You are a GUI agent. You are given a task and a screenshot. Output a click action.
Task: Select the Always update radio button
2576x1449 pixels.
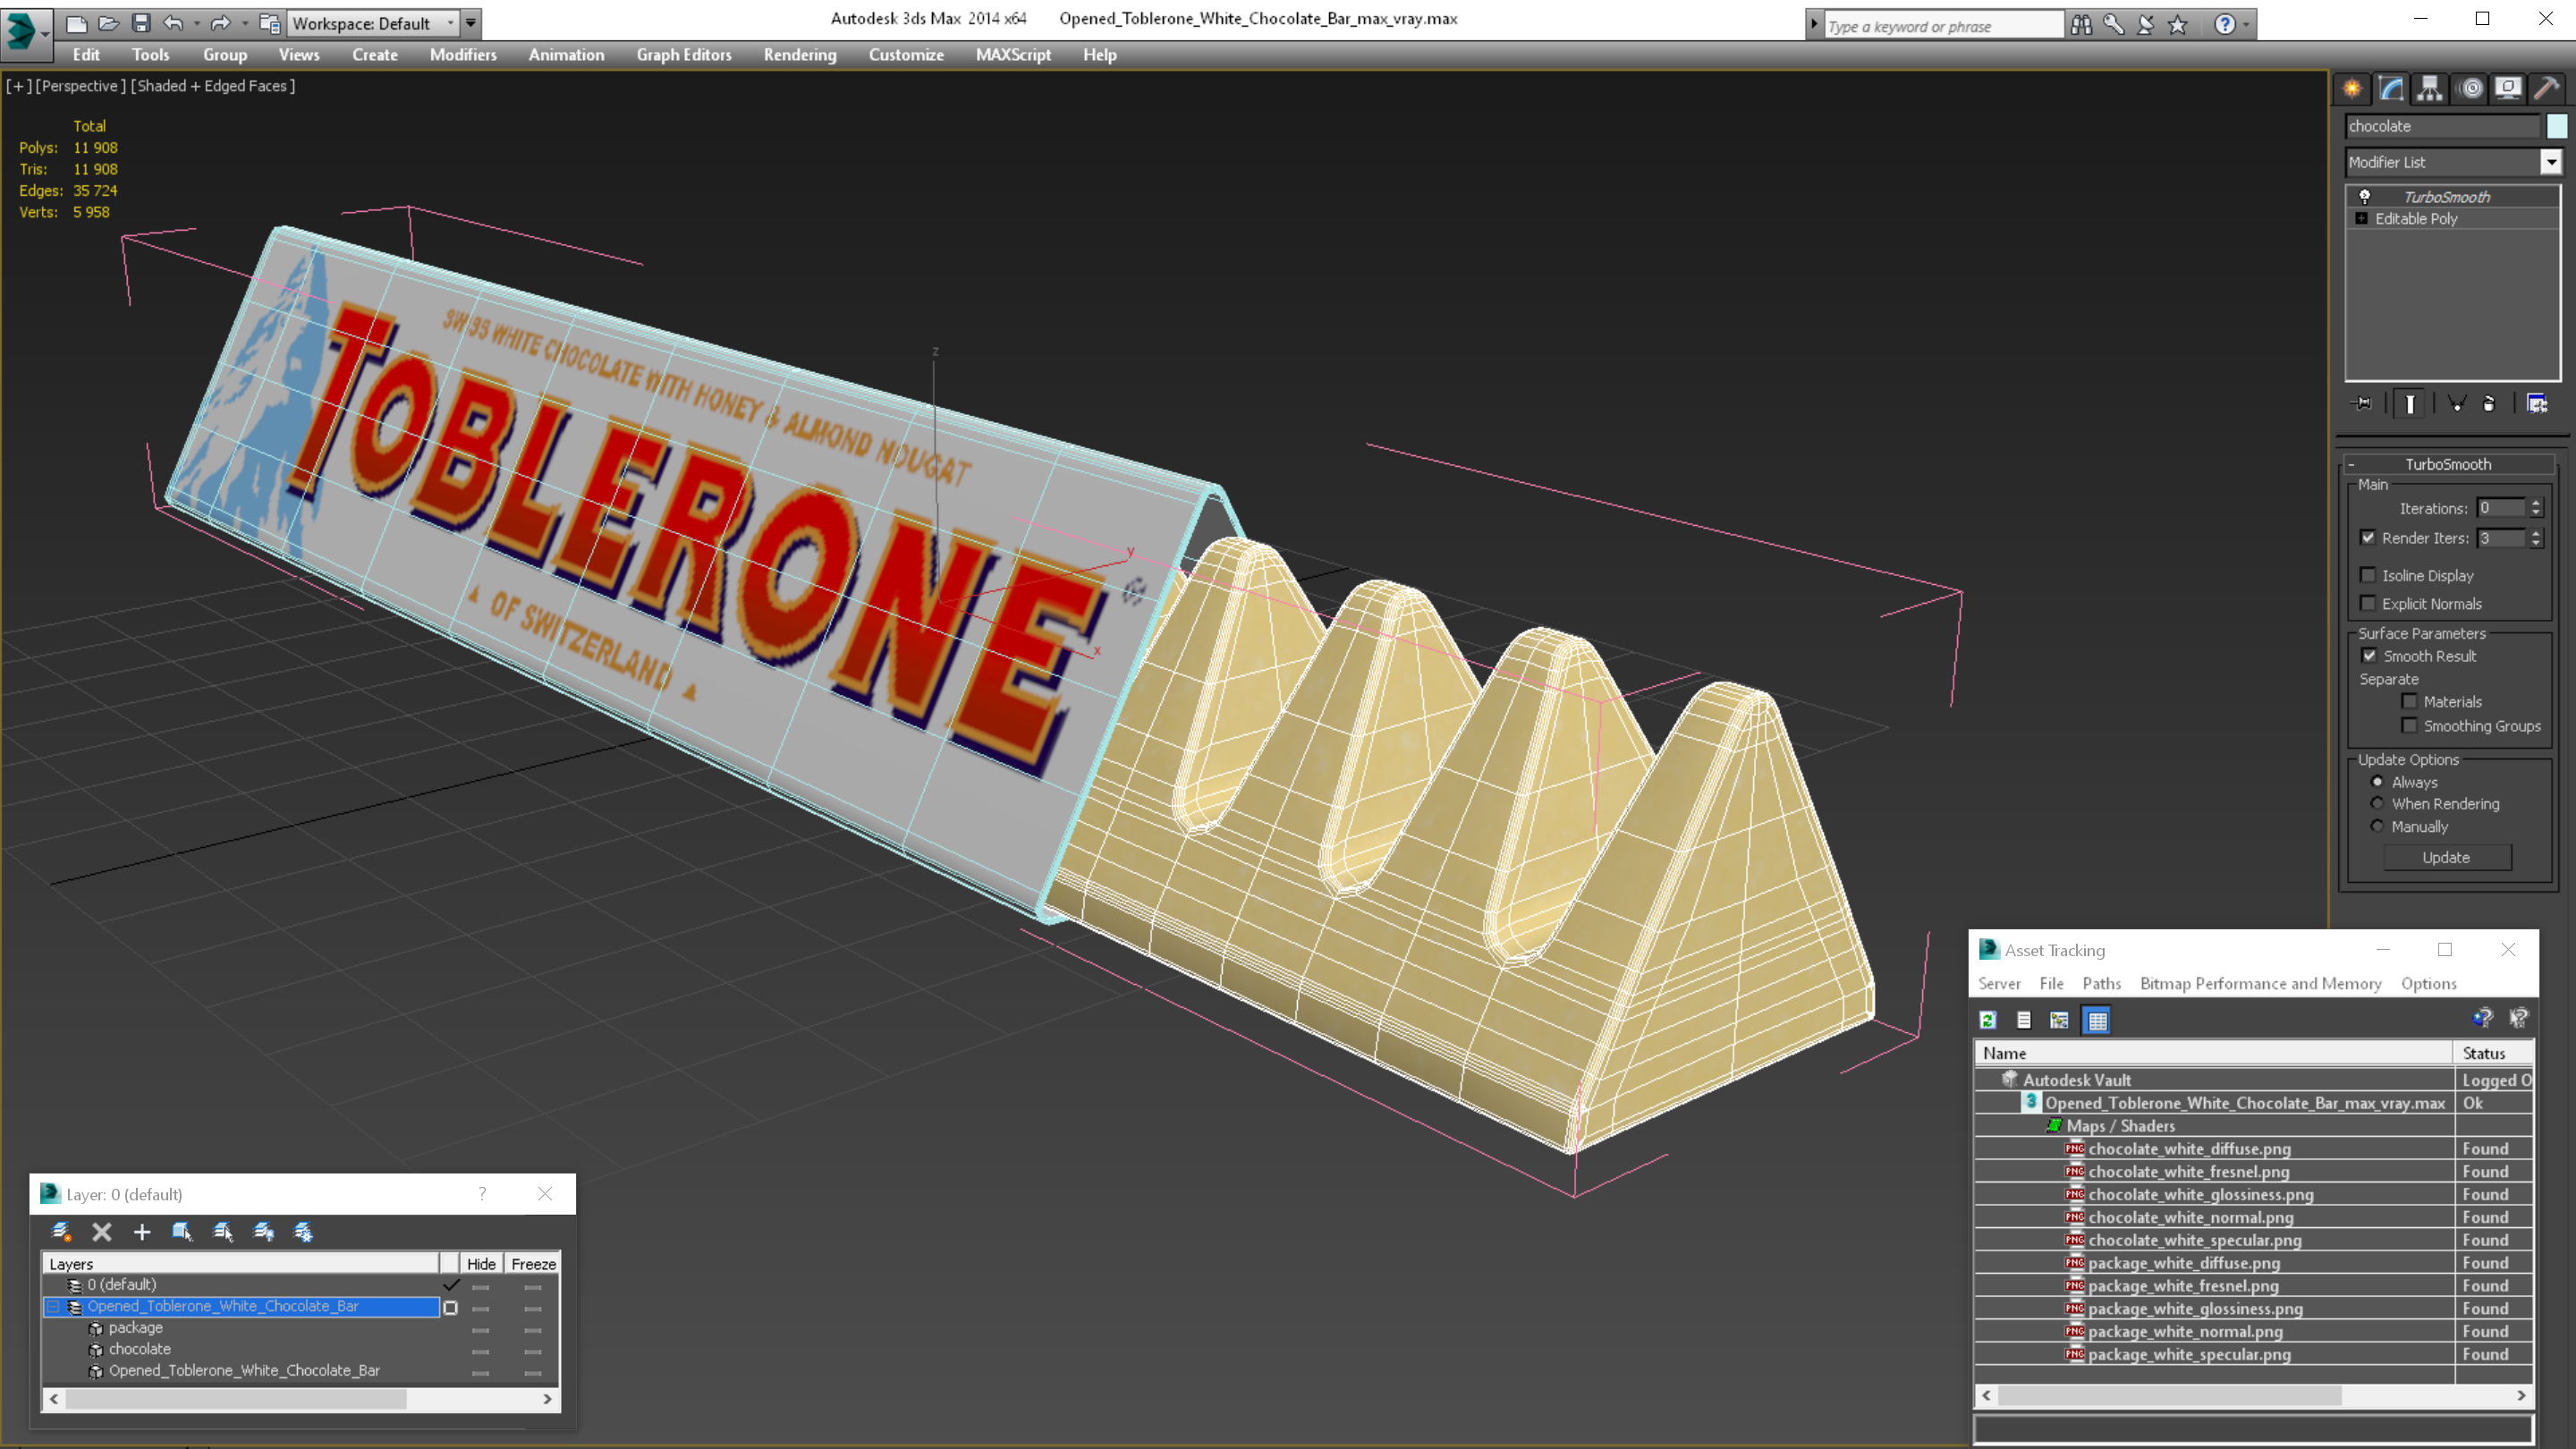click(x=2377, y=781)
